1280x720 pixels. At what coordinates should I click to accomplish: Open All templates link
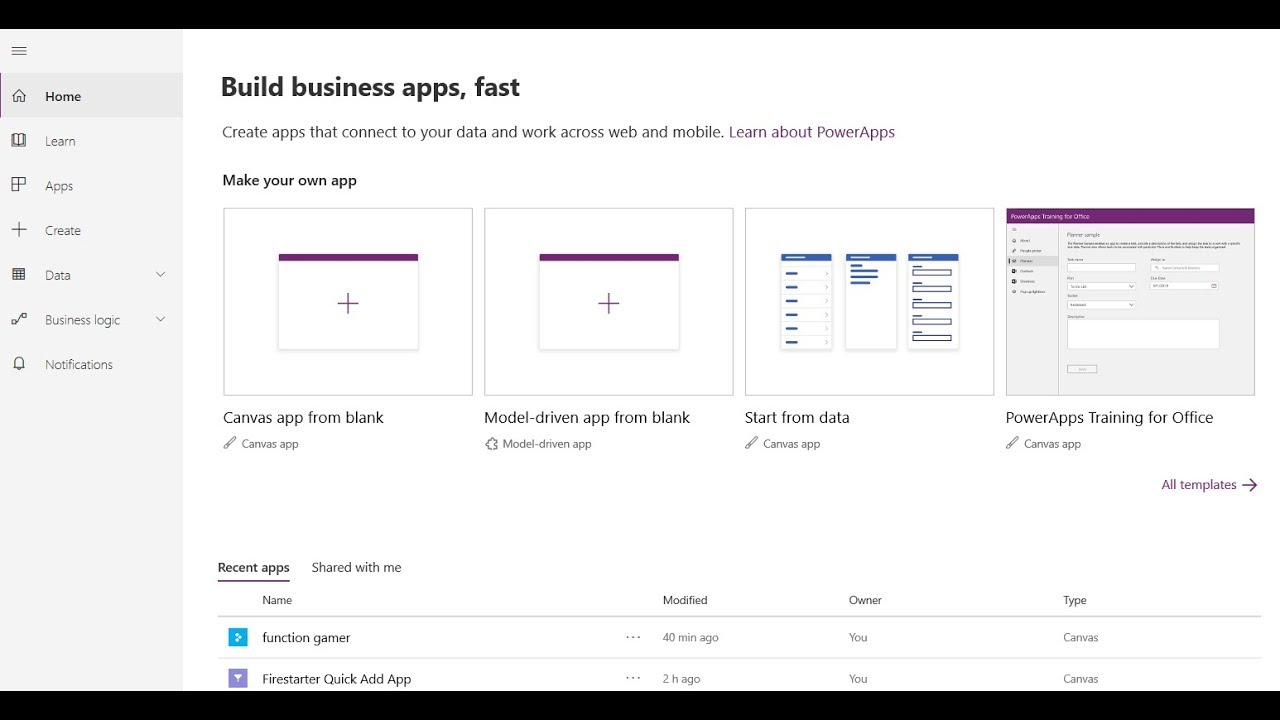pos(1208,485)
